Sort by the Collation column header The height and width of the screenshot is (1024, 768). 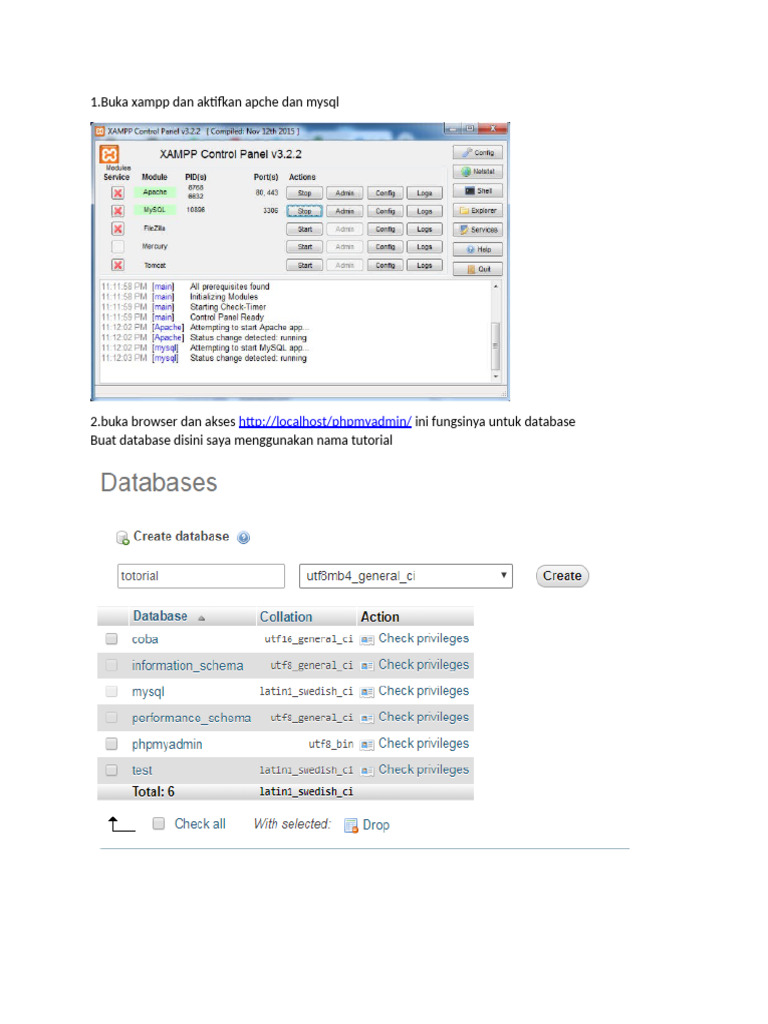tap(286, 617)
